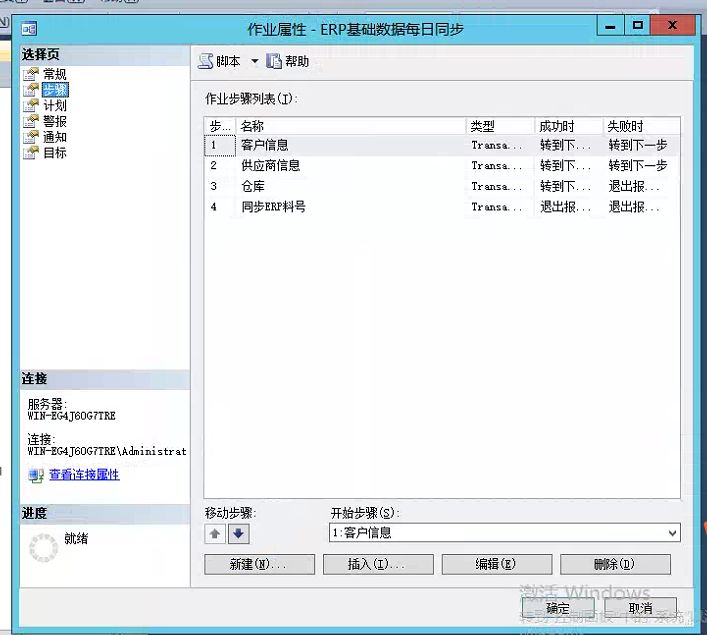Move step up with up arrow
This screenshot has width=707, height=635.
tap(215, 534)
